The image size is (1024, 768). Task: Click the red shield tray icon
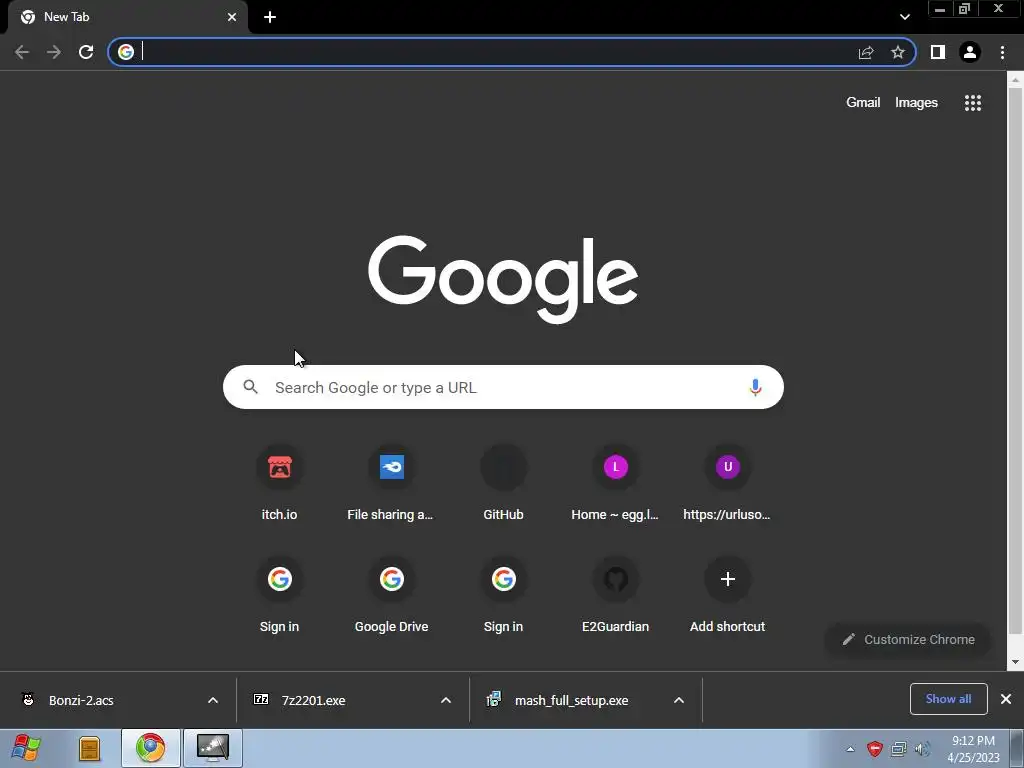pyautogui.click(x=875, y=749)
